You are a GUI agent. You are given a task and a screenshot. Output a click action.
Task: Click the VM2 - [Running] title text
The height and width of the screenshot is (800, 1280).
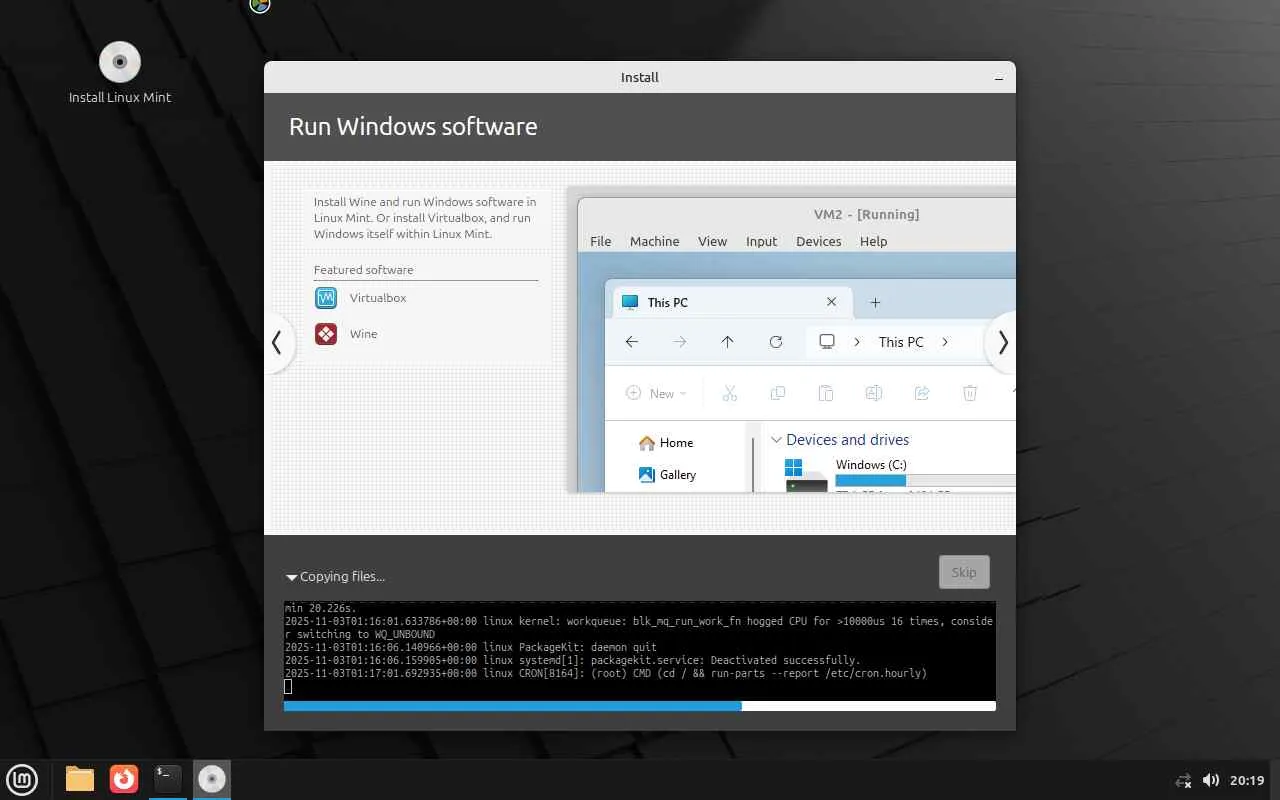(x=866, y=214)
